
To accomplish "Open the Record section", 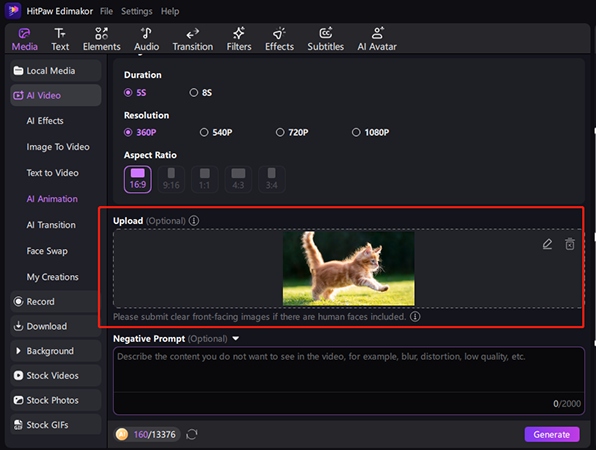I will coord(55,302).
